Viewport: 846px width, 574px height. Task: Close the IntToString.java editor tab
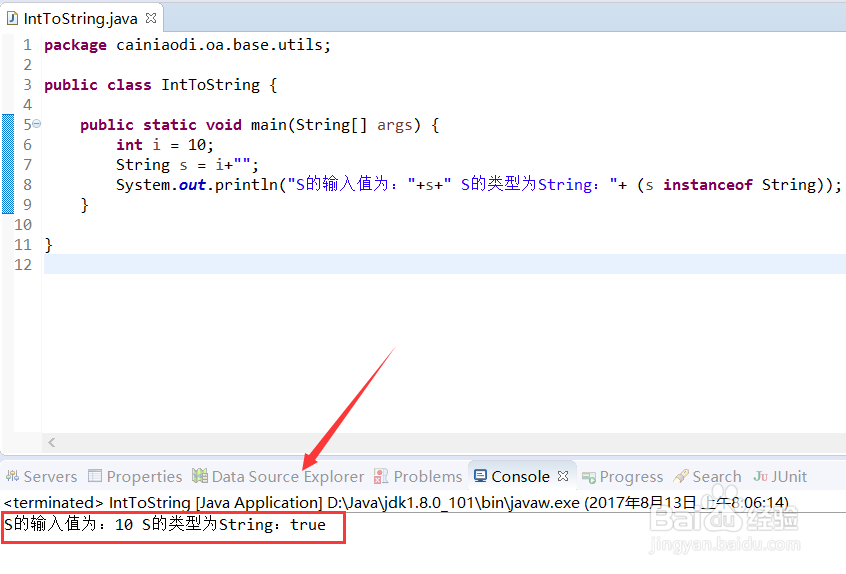coord(151,18)
